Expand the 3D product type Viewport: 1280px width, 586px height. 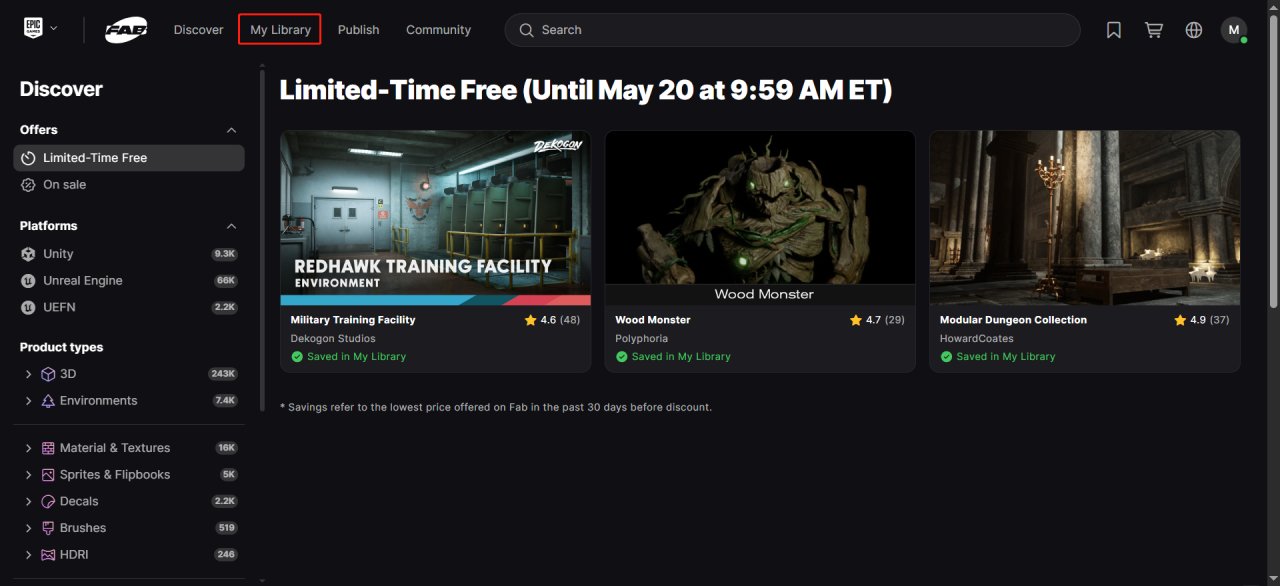28,374
